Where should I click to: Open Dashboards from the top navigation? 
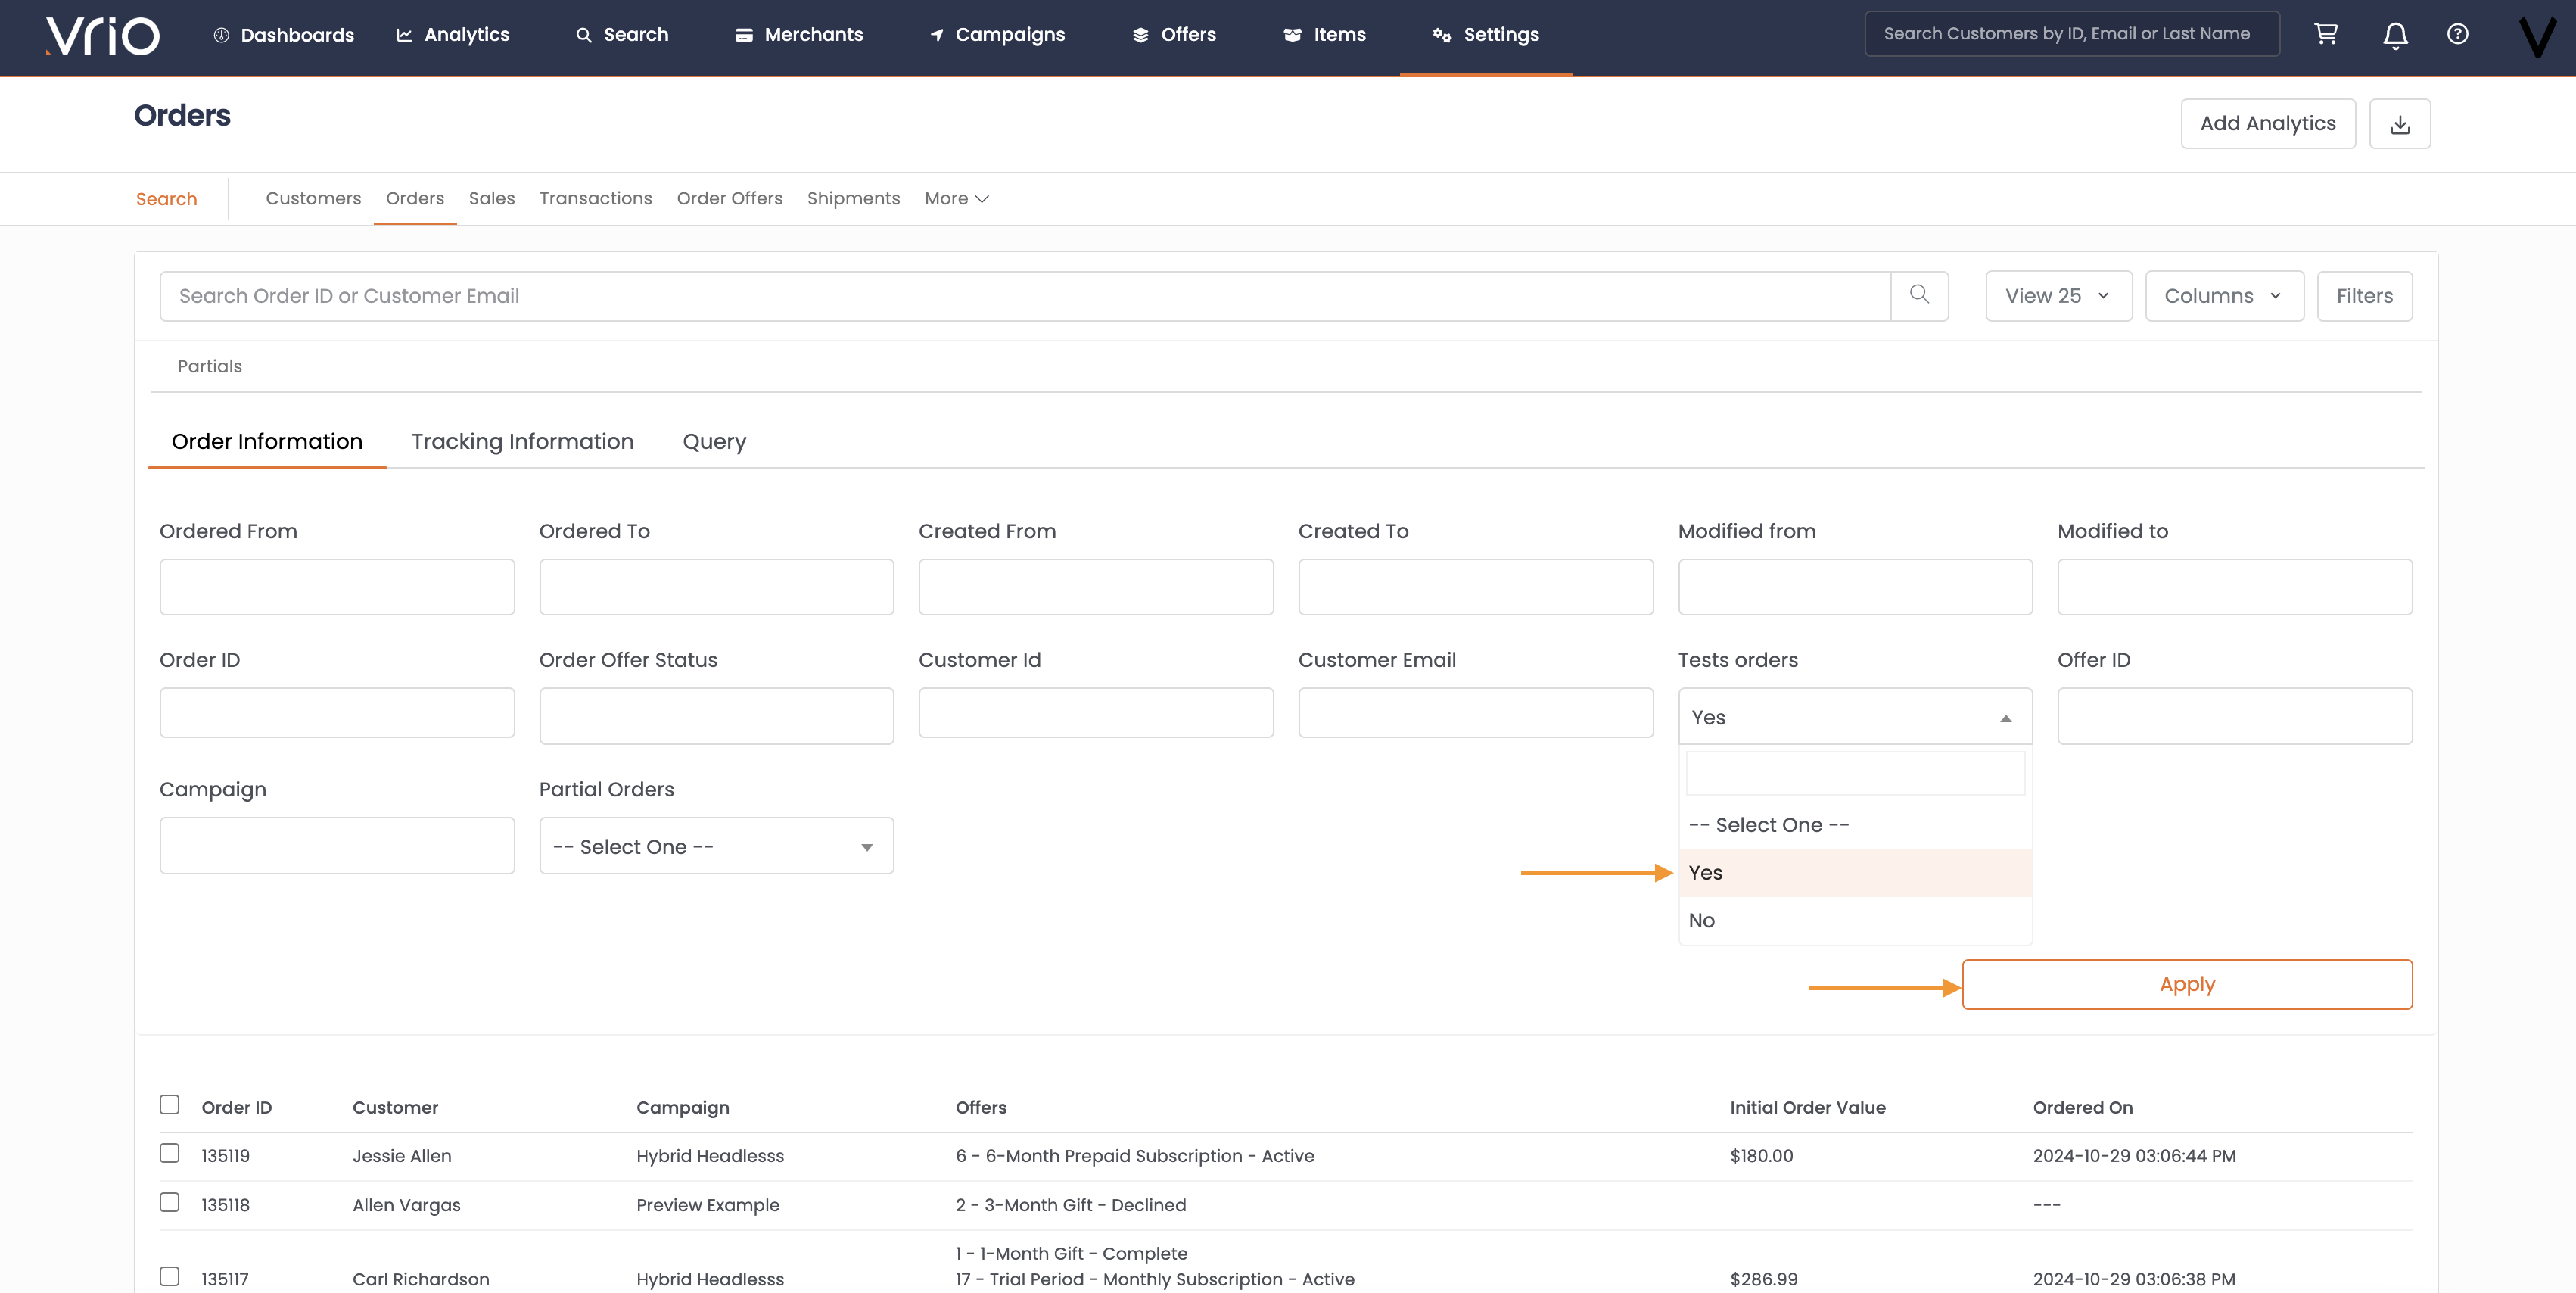pyautogui.click(x=284, y=35)
